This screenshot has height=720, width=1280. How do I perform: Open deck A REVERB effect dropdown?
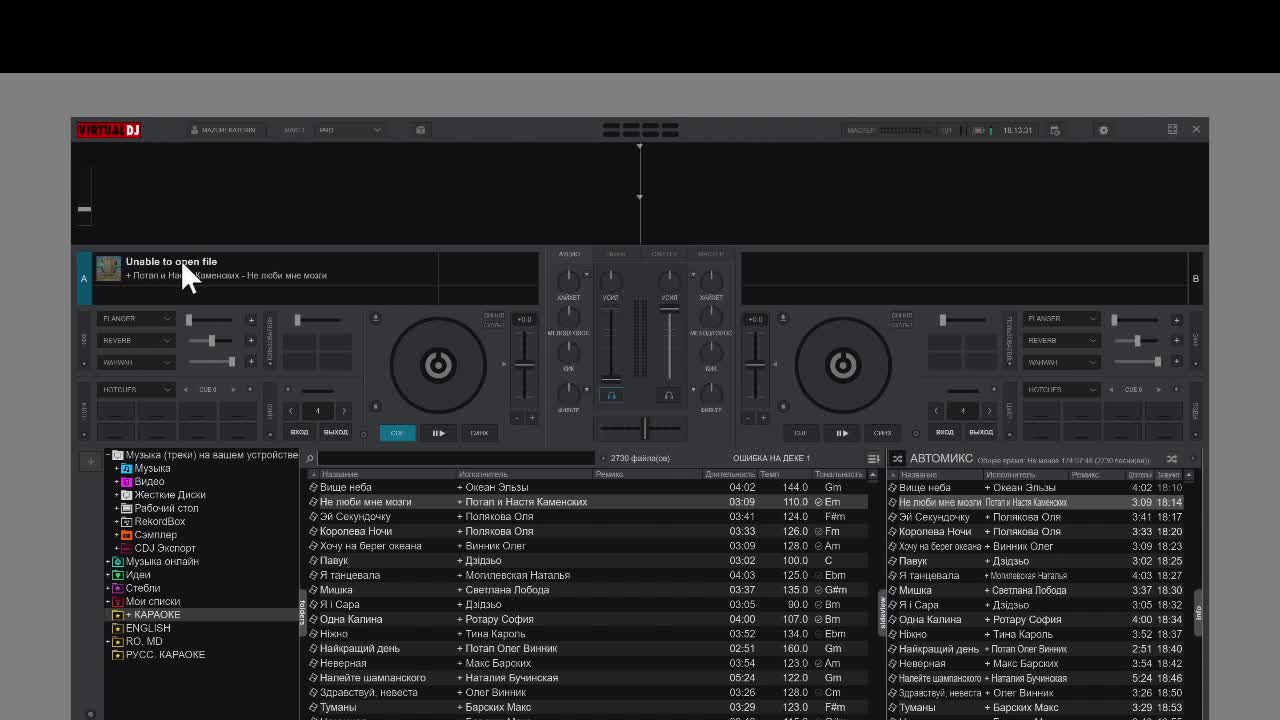[x=137, y=340]
